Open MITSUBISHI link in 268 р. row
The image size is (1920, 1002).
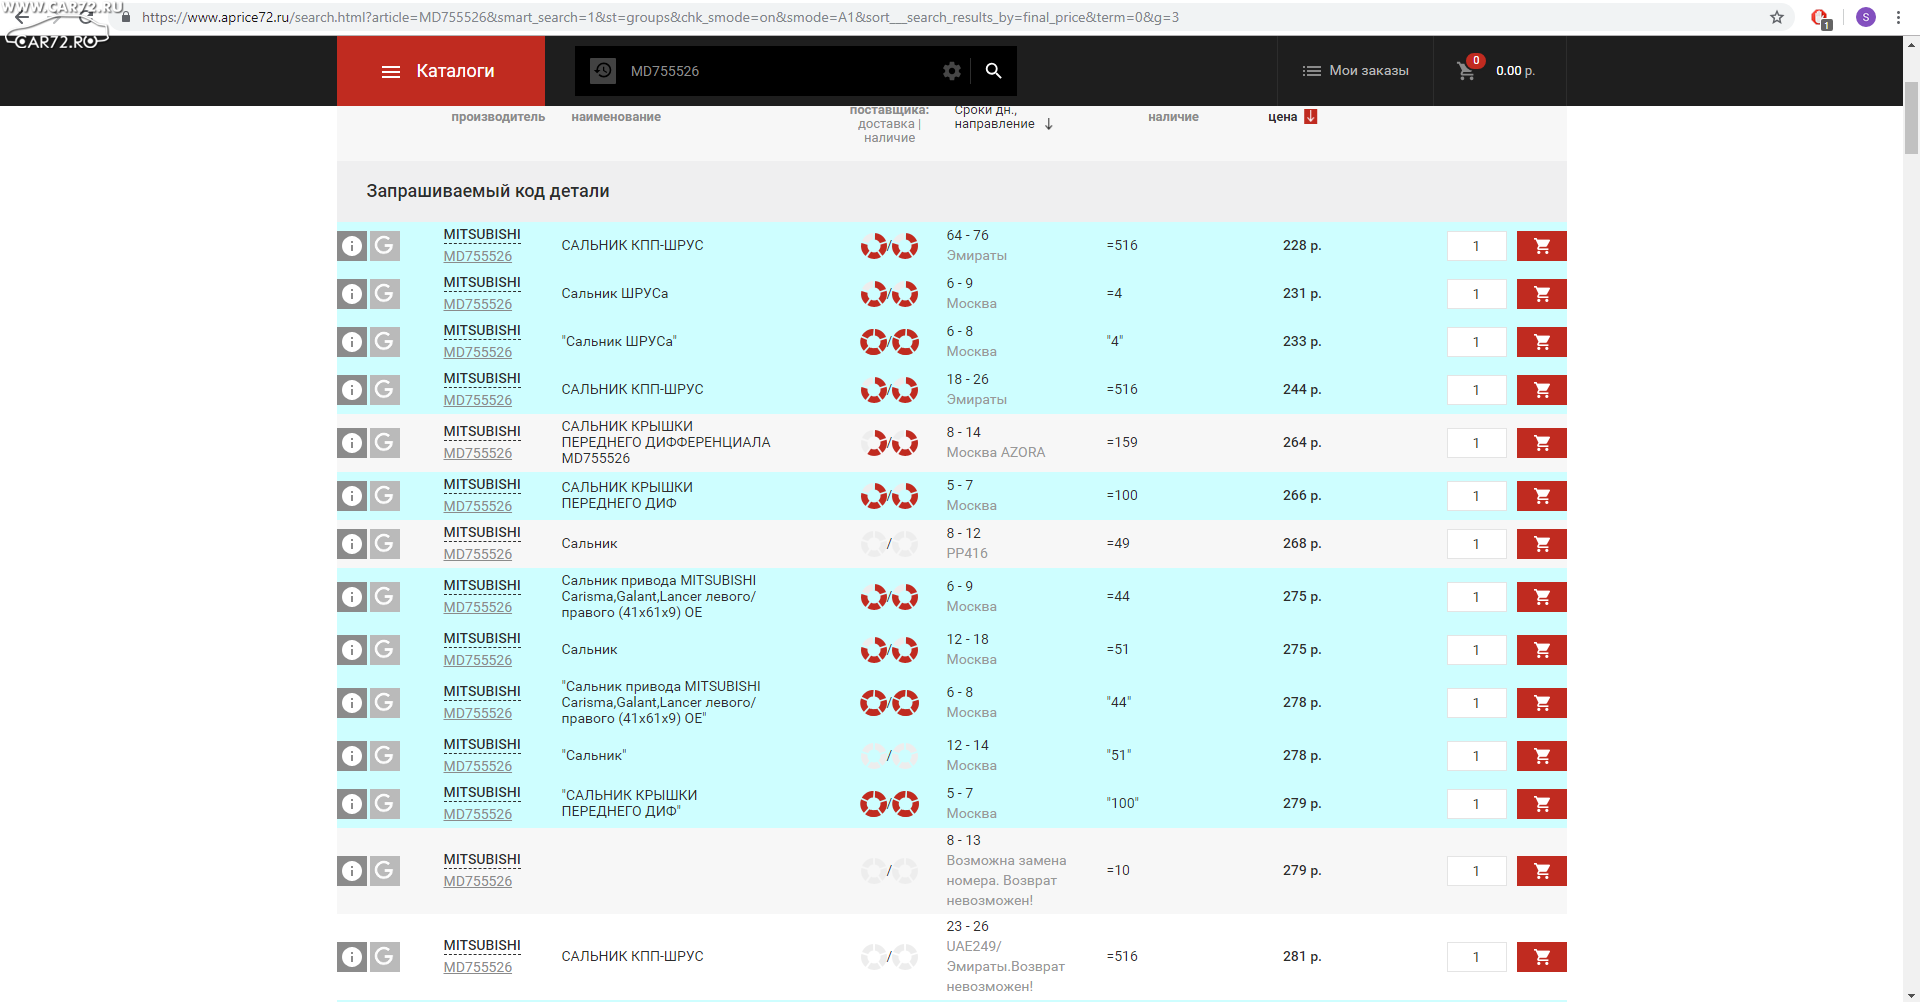pos(482,533)
